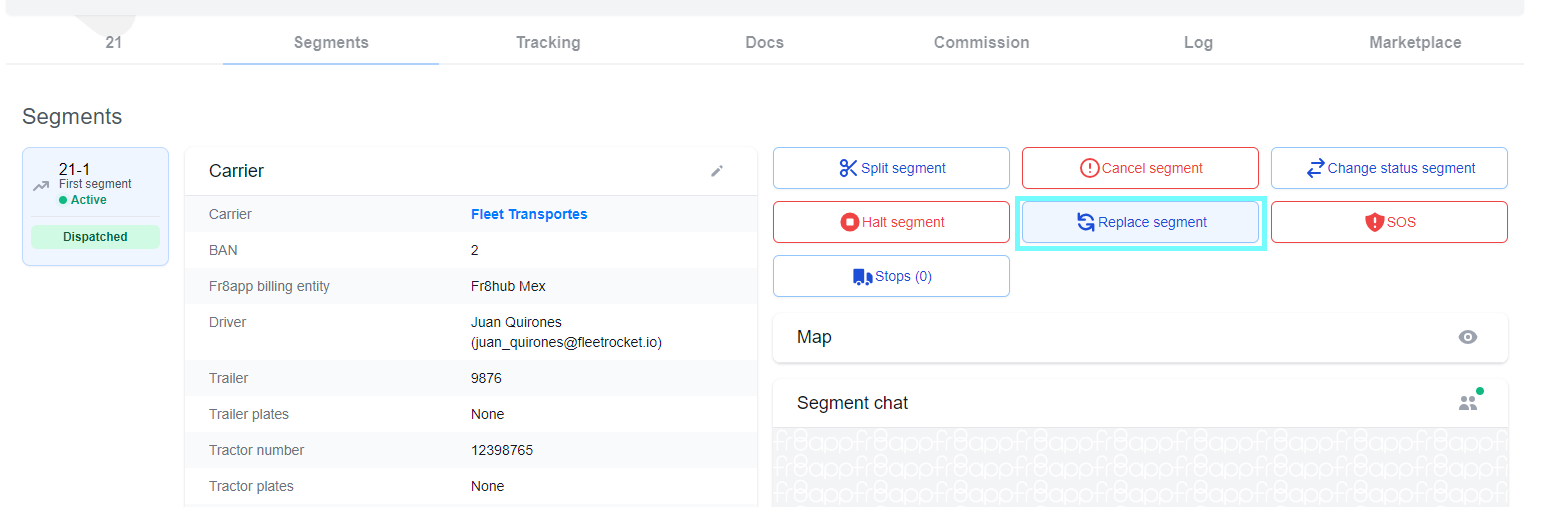
Task: Click the Carrier panel heading
Action: (236, 171)
